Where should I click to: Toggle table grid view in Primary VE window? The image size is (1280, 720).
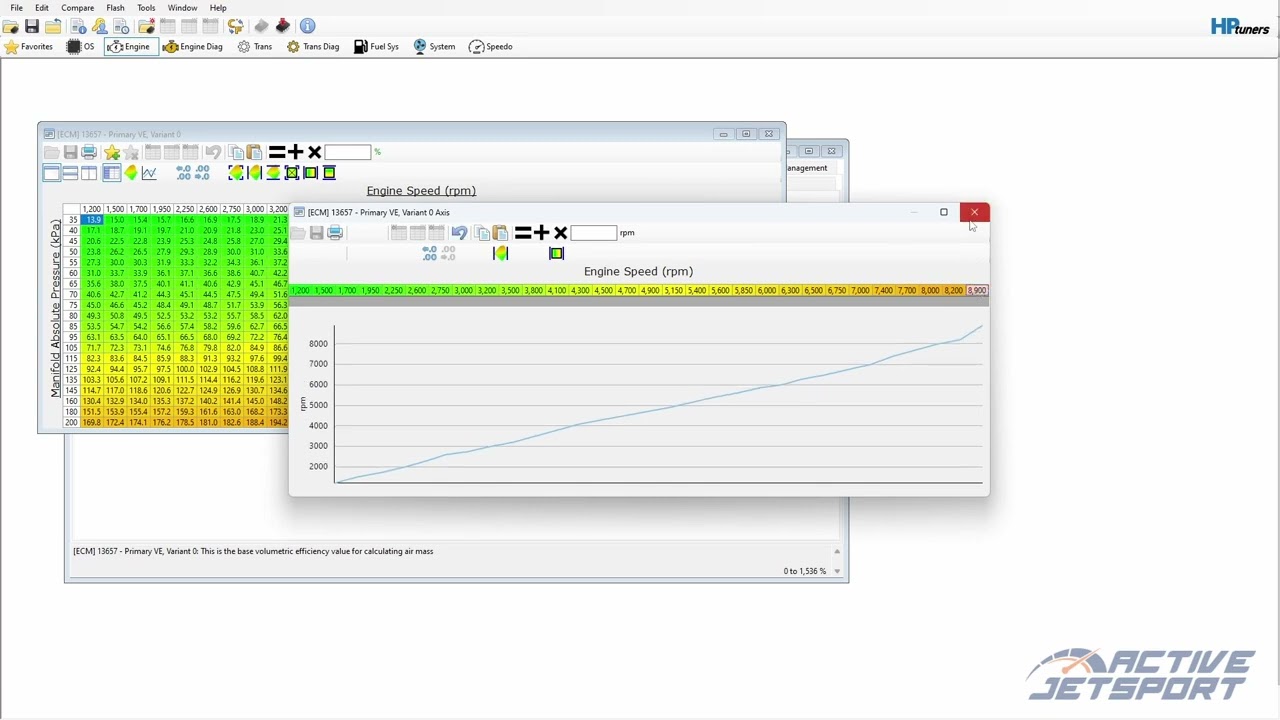click(111, 173)
